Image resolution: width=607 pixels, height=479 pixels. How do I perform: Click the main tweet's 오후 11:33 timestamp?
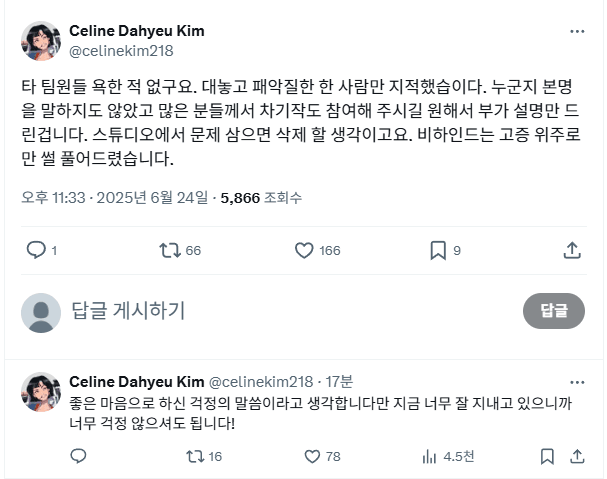[54, 198]
